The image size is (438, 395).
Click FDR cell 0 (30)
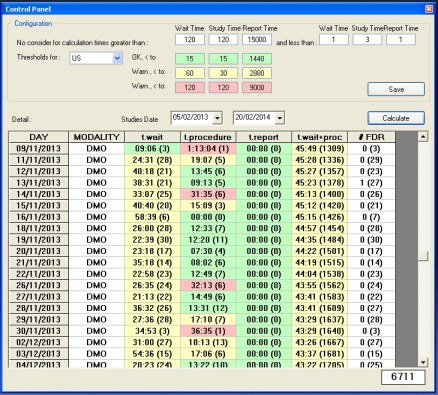click(x=371, y=240)
